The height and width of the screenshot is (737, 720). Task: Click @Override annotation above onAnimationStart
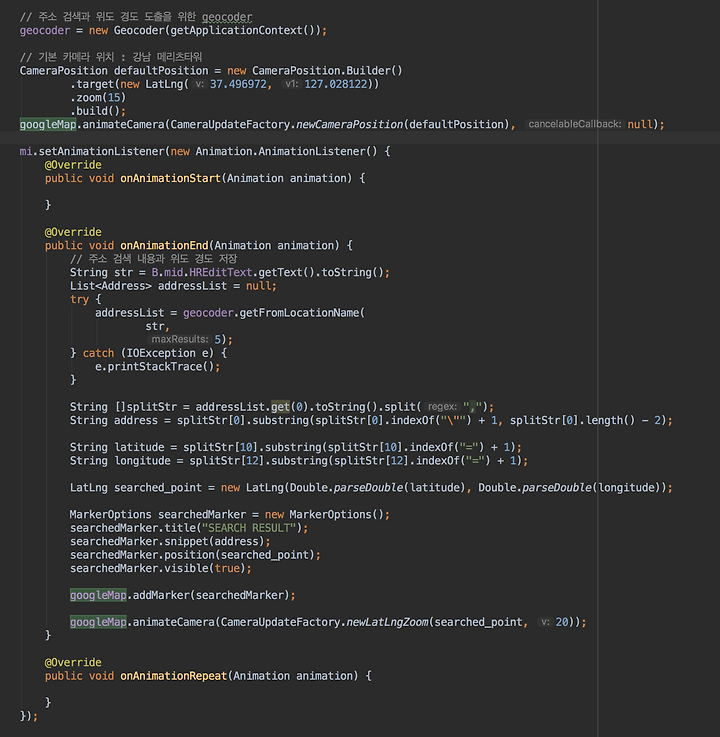pos(73,165)
